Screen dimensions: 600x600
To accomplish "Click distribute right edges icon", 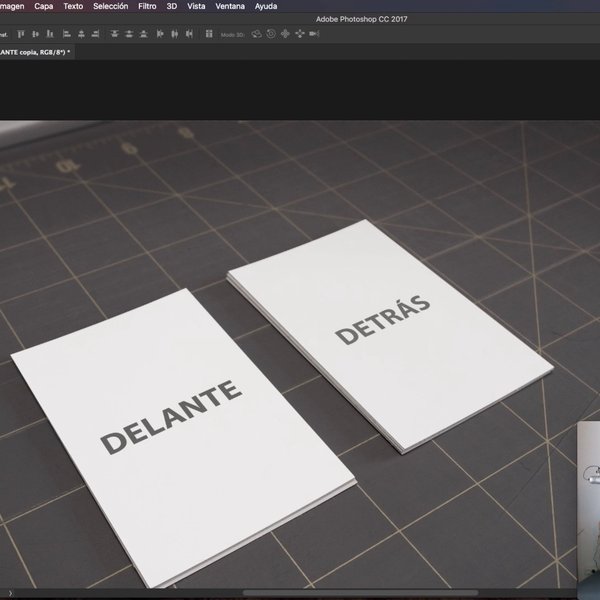I will (x=187, y=33).
